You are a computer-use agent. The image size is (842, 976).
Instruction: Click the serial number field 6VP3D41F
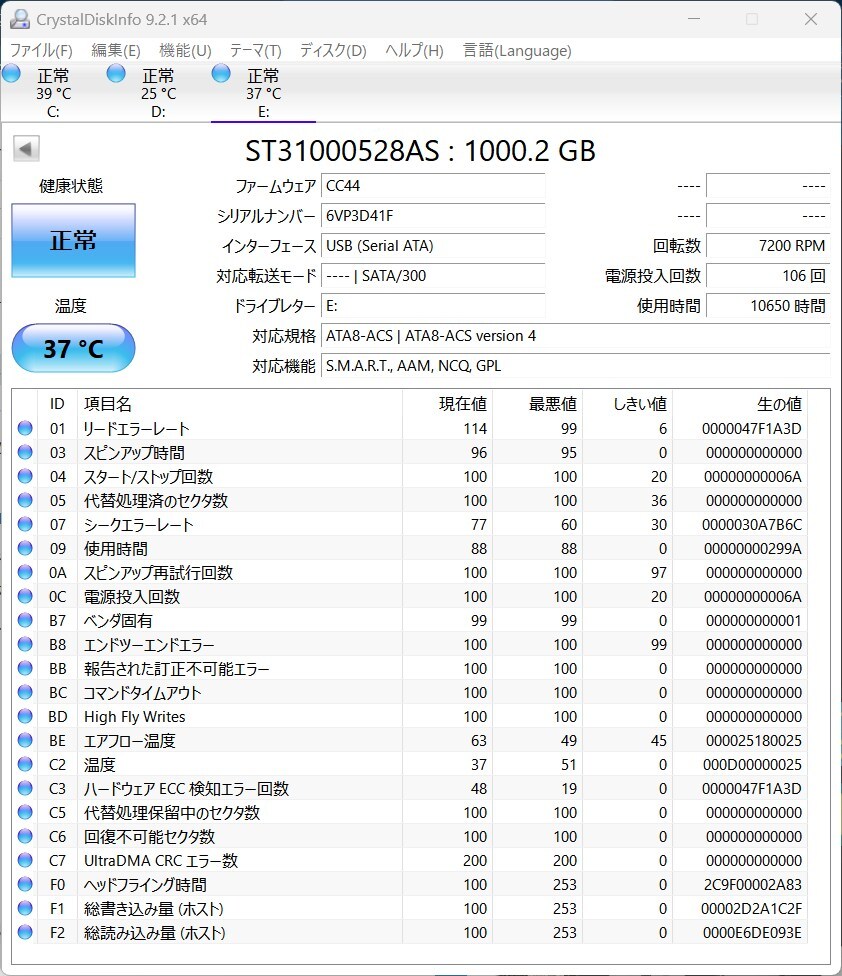tap(433, 215)
